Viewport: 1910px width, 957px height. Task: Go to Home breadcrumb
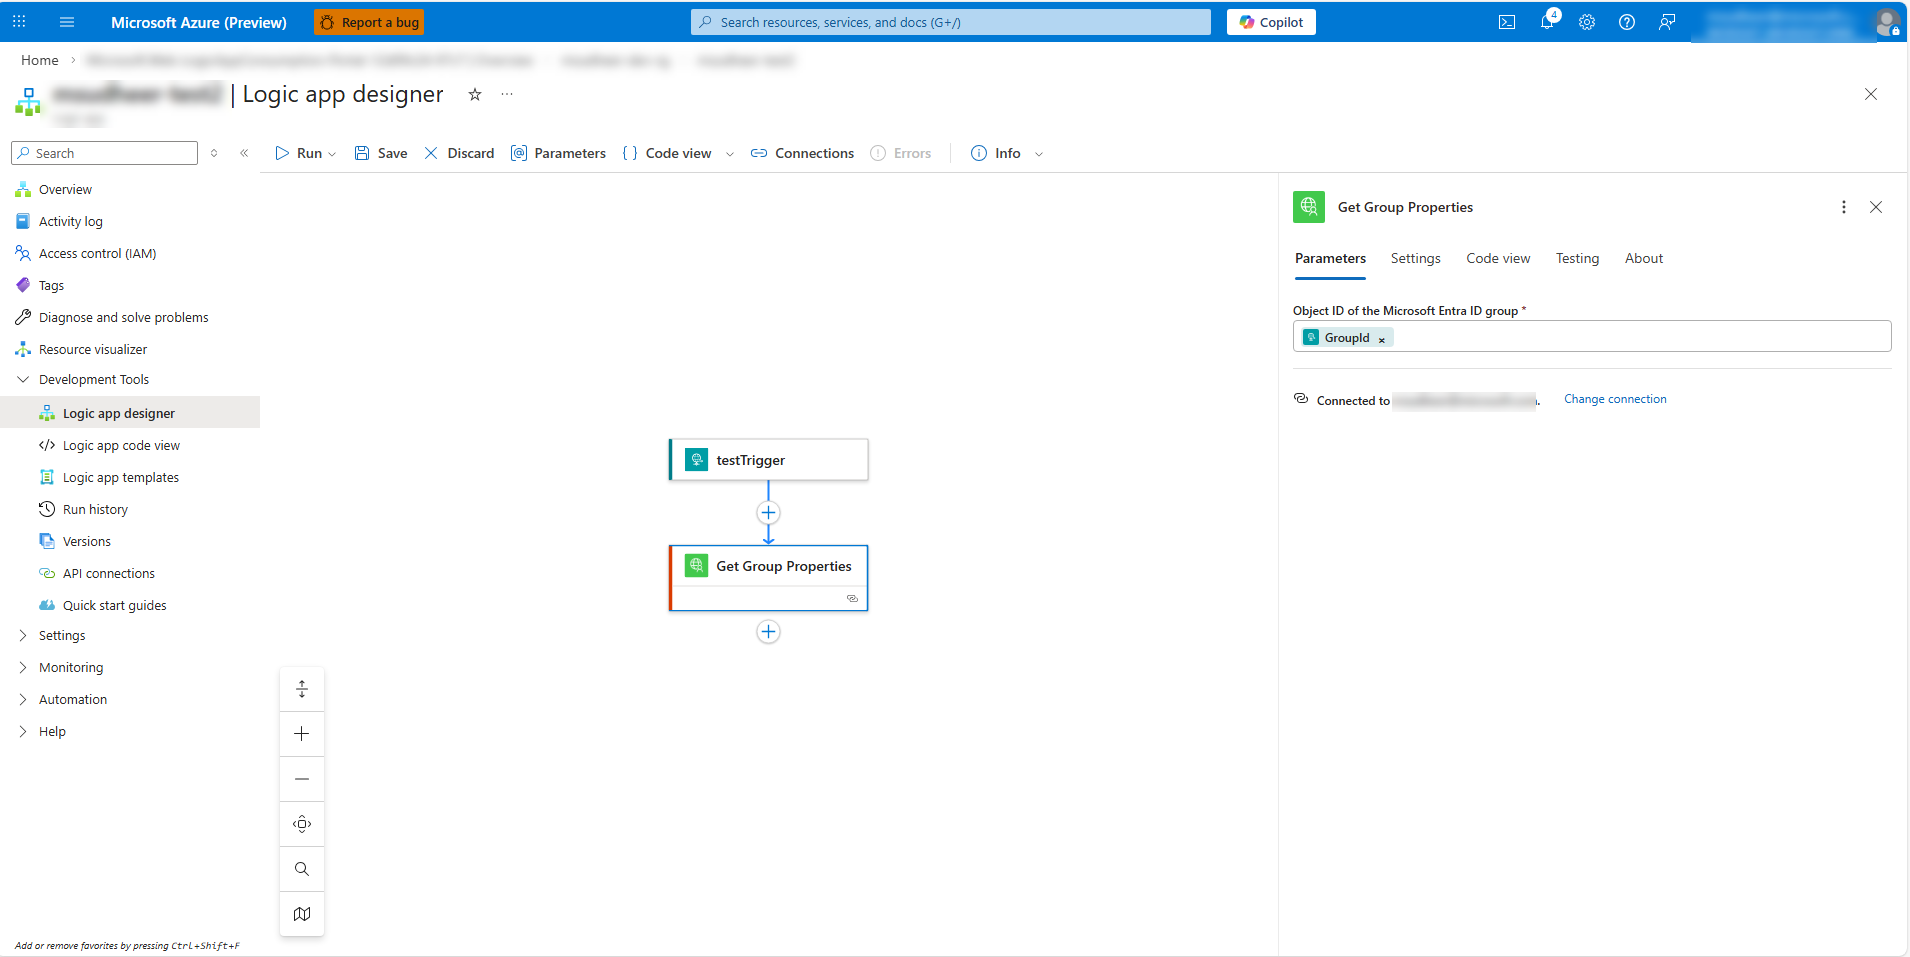tap(40, 60)
